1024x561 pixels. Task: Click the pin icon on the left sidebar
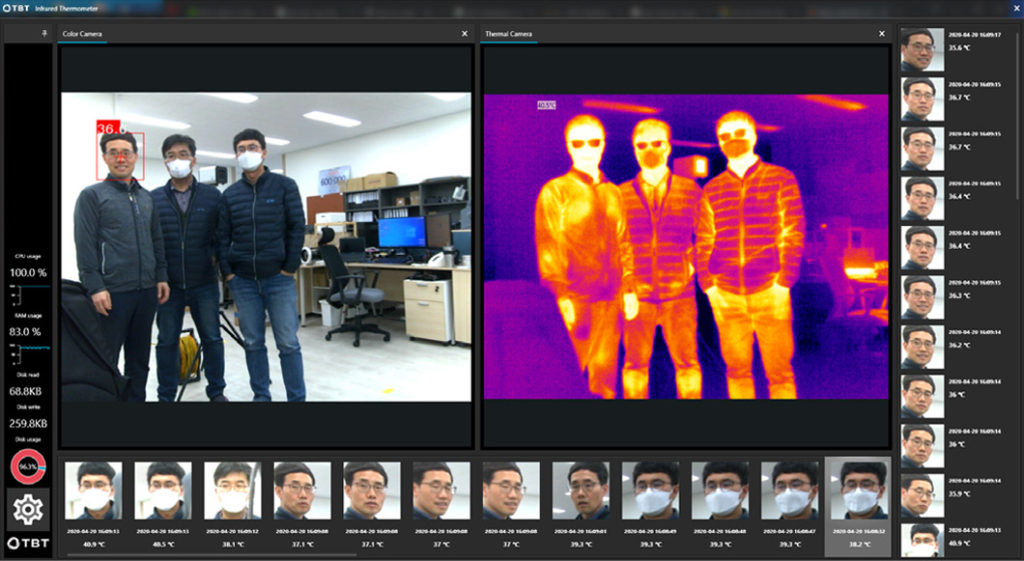pos(44,33)
